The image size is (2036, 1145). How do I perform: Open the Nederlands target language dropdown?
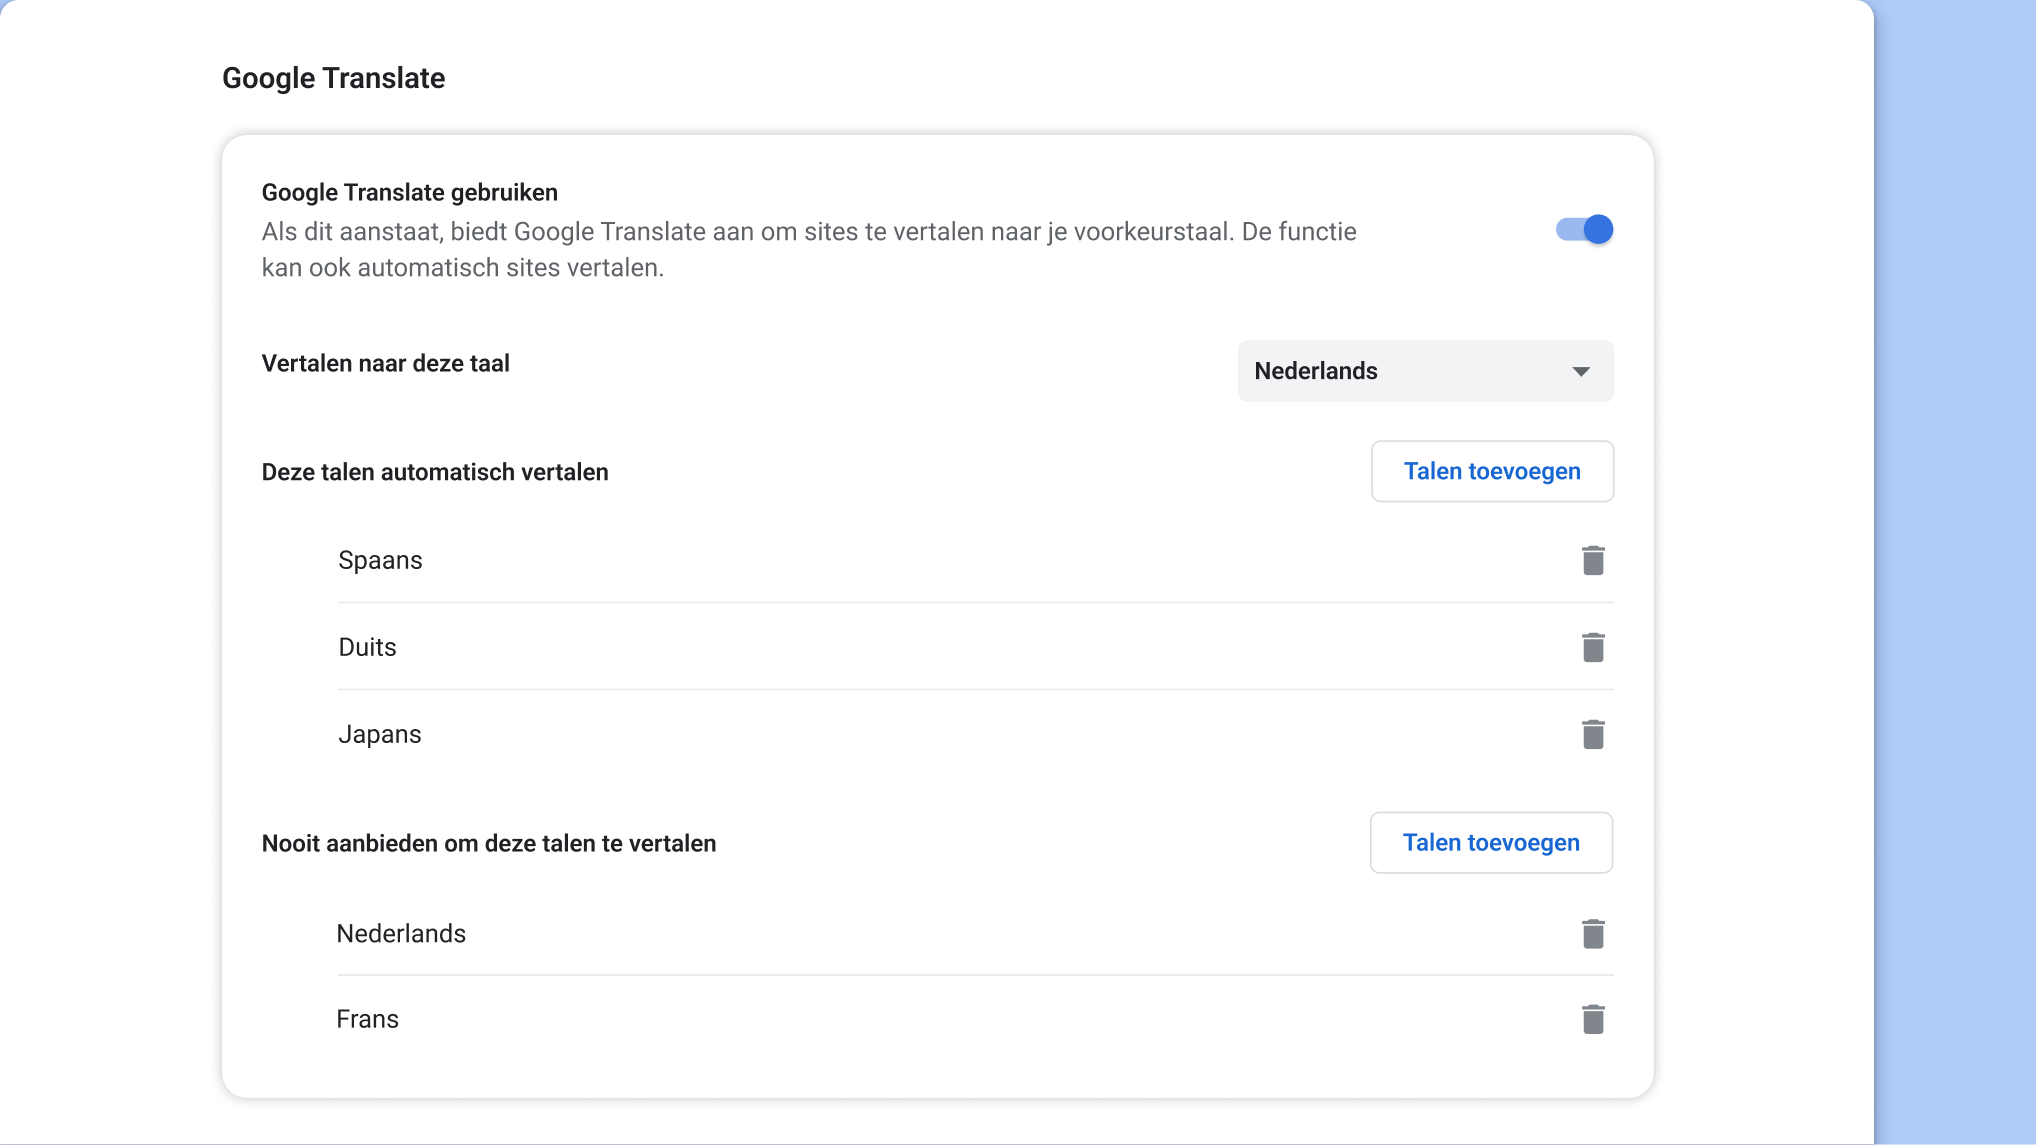1425,371
